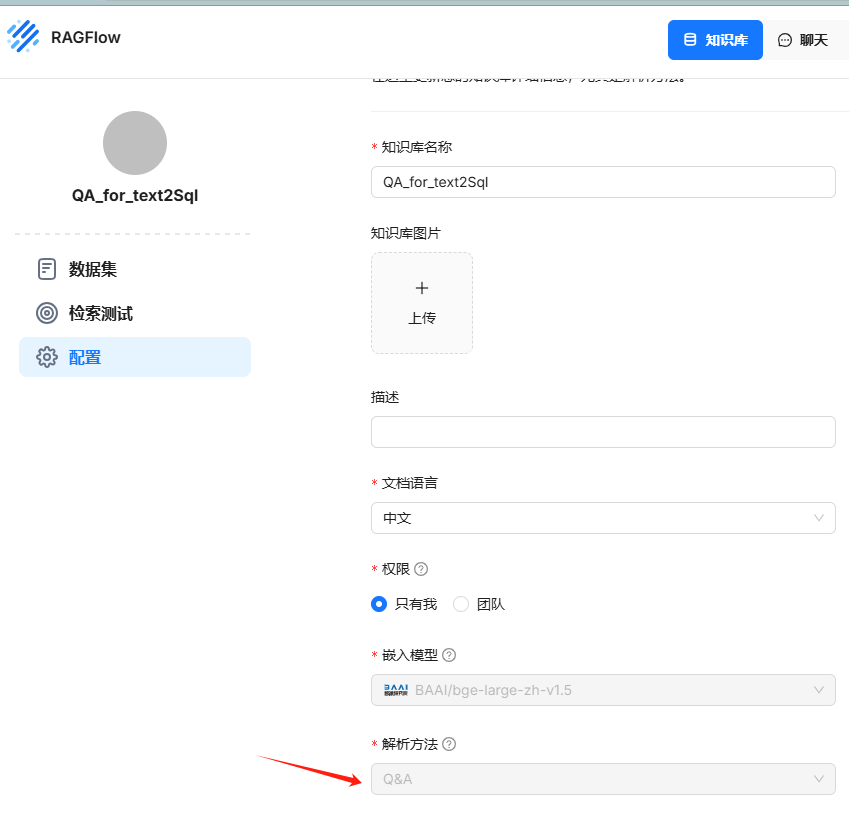Click the 检索测试 target icon in sidebar

click(x=46, y=313)
